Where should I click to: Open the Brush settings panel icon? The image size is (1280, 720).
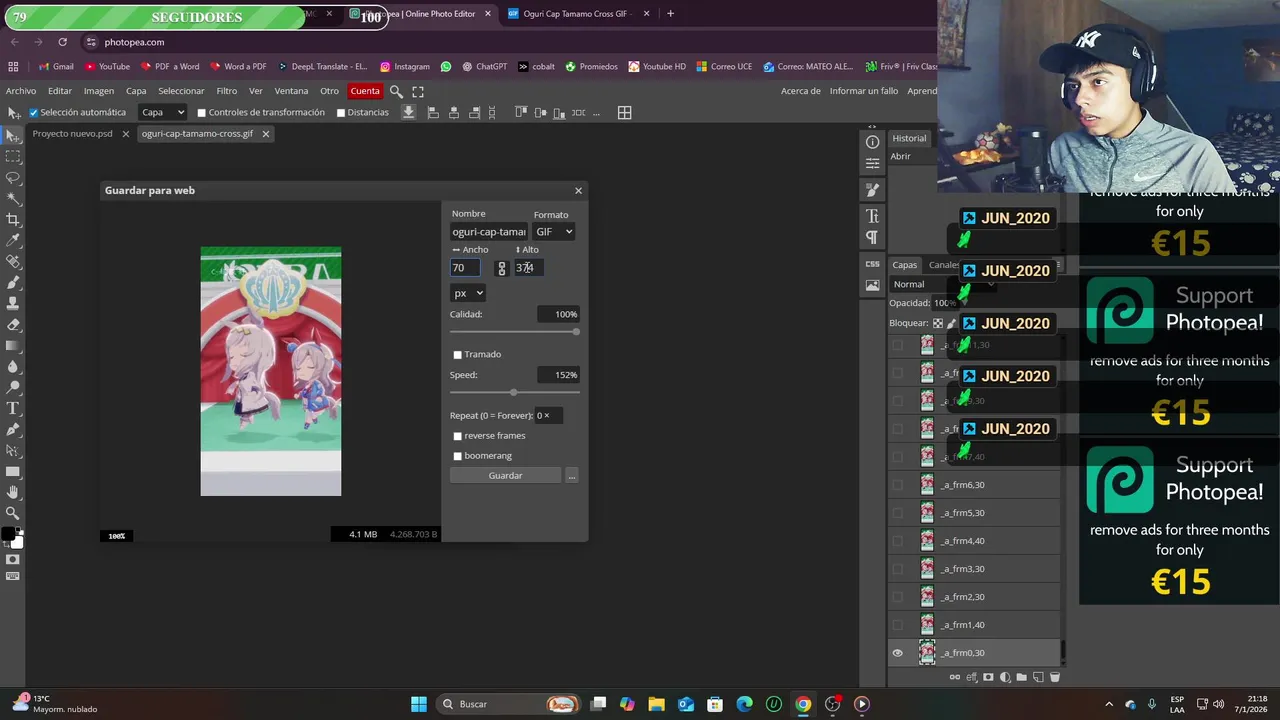pyautogui.click(x=872, y=190)
